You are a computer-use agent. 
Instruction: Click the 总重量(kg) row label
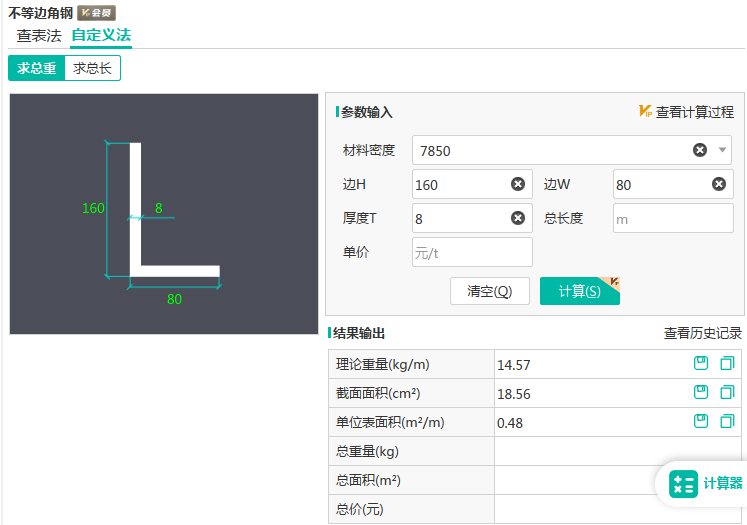[367, 452]
